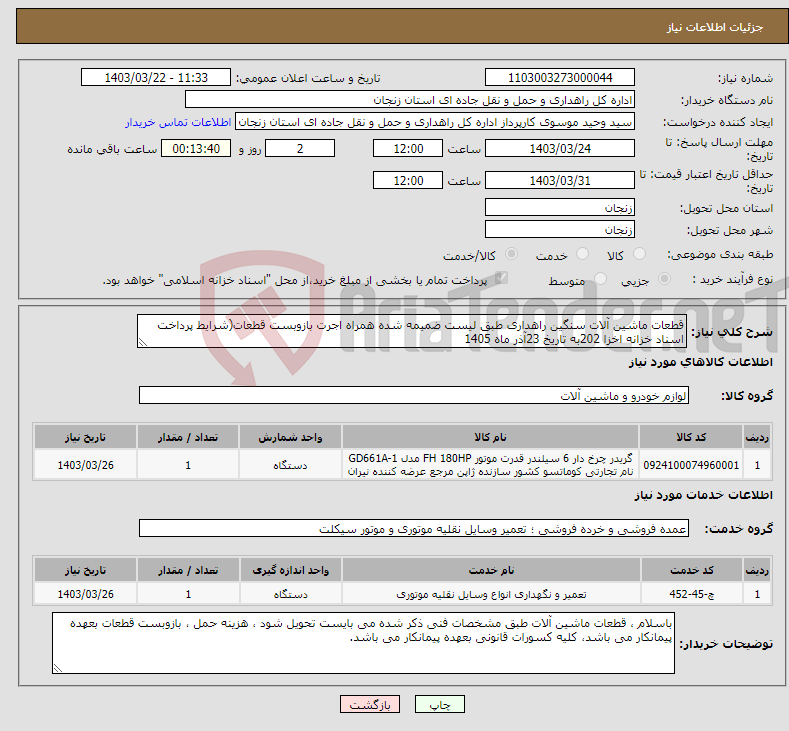Click the remaining time 00:13:40 field
789x731 pixels.
[x=196, y=148]
